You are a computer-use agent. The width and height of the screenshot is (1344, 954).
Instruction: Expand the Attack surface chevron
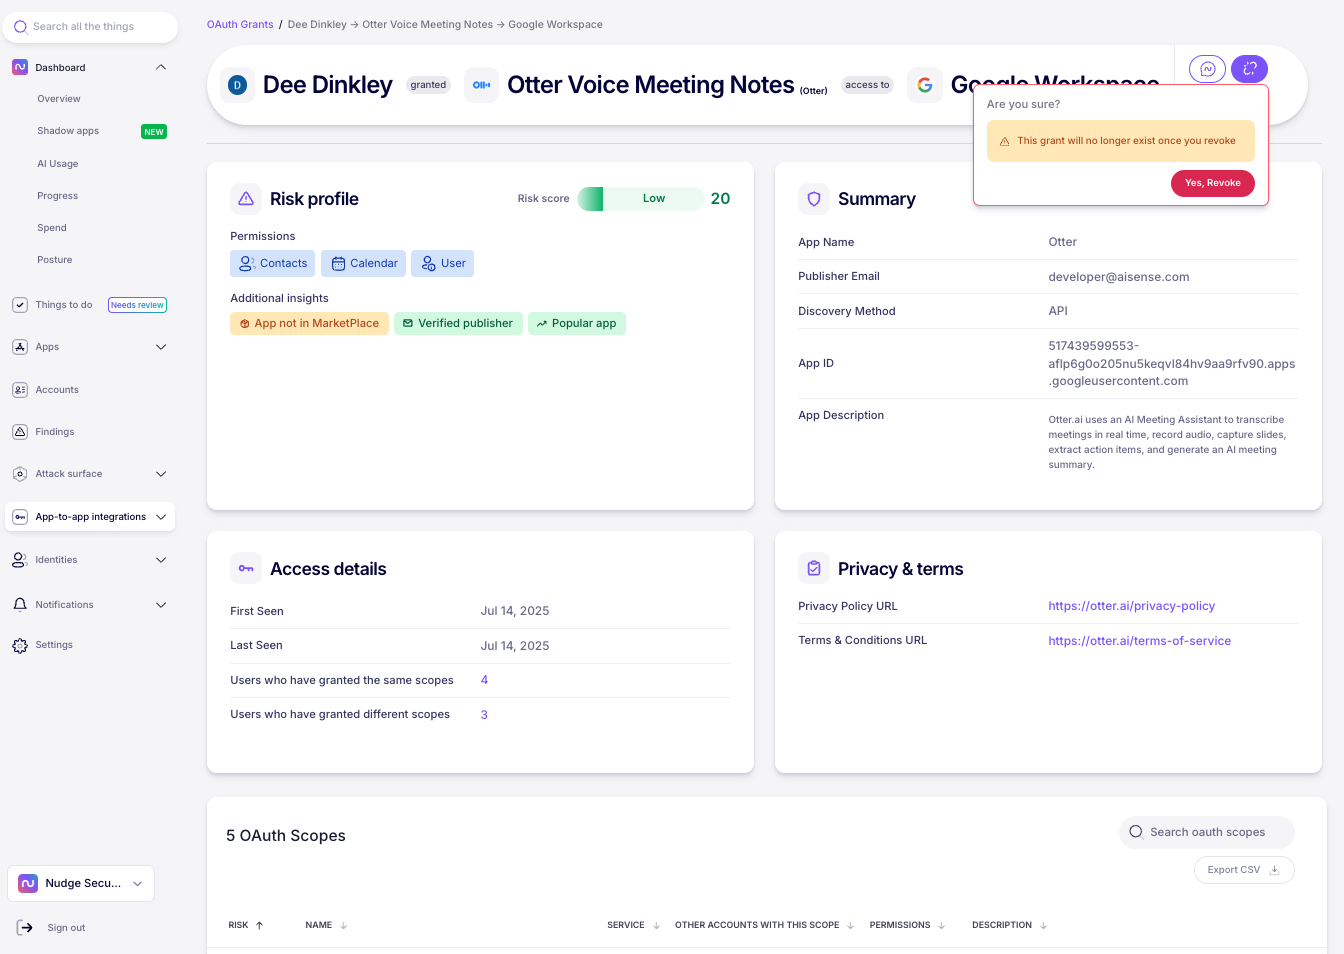[161, 474]
